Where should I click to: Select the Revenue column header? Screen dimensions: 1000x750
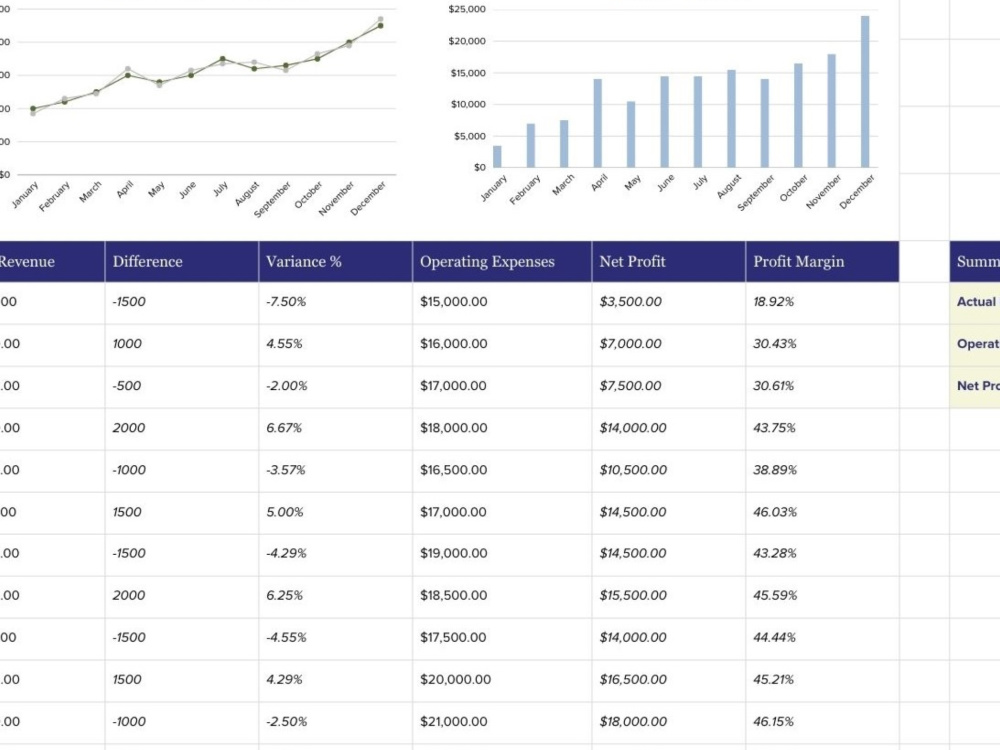coord(52,261)
